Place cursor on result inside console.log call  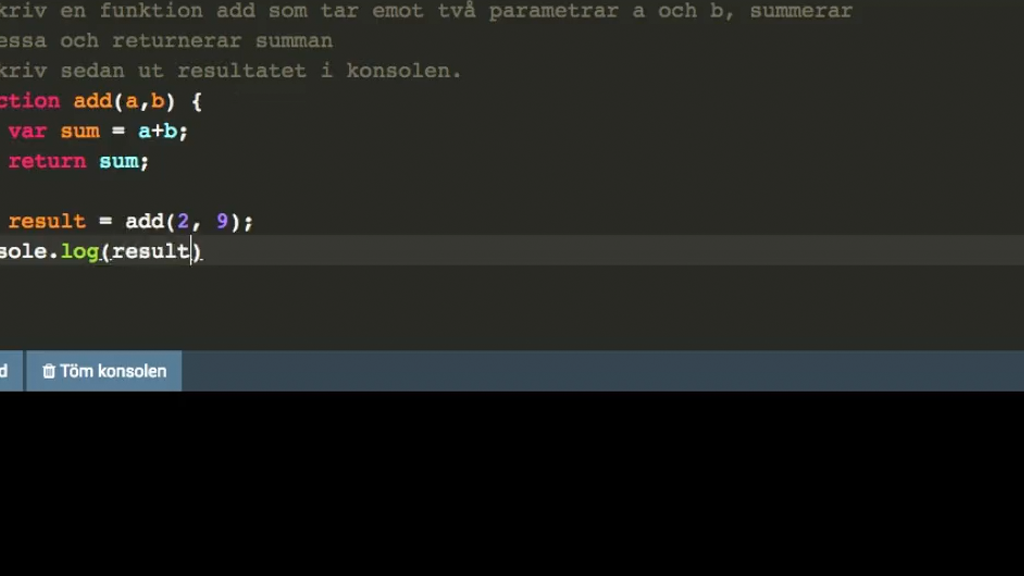151,251
